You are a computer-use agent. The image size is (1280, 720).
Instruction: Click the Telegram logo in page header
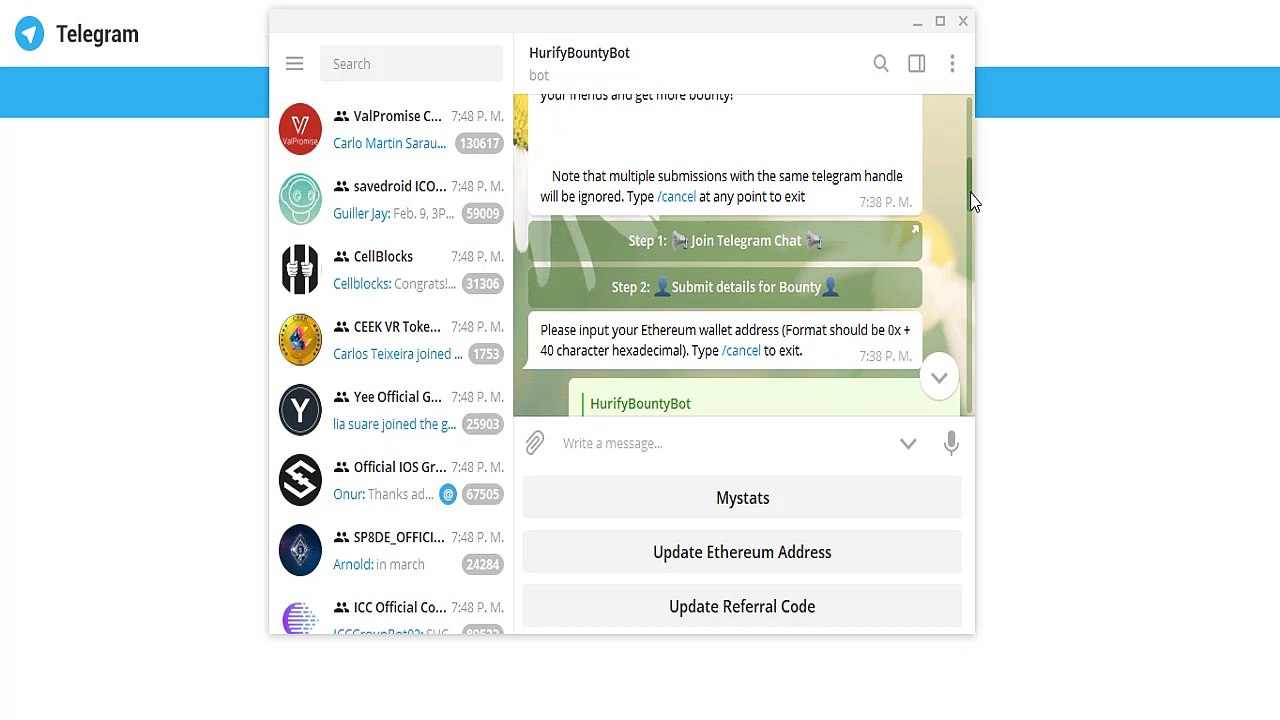click(30, 34)
